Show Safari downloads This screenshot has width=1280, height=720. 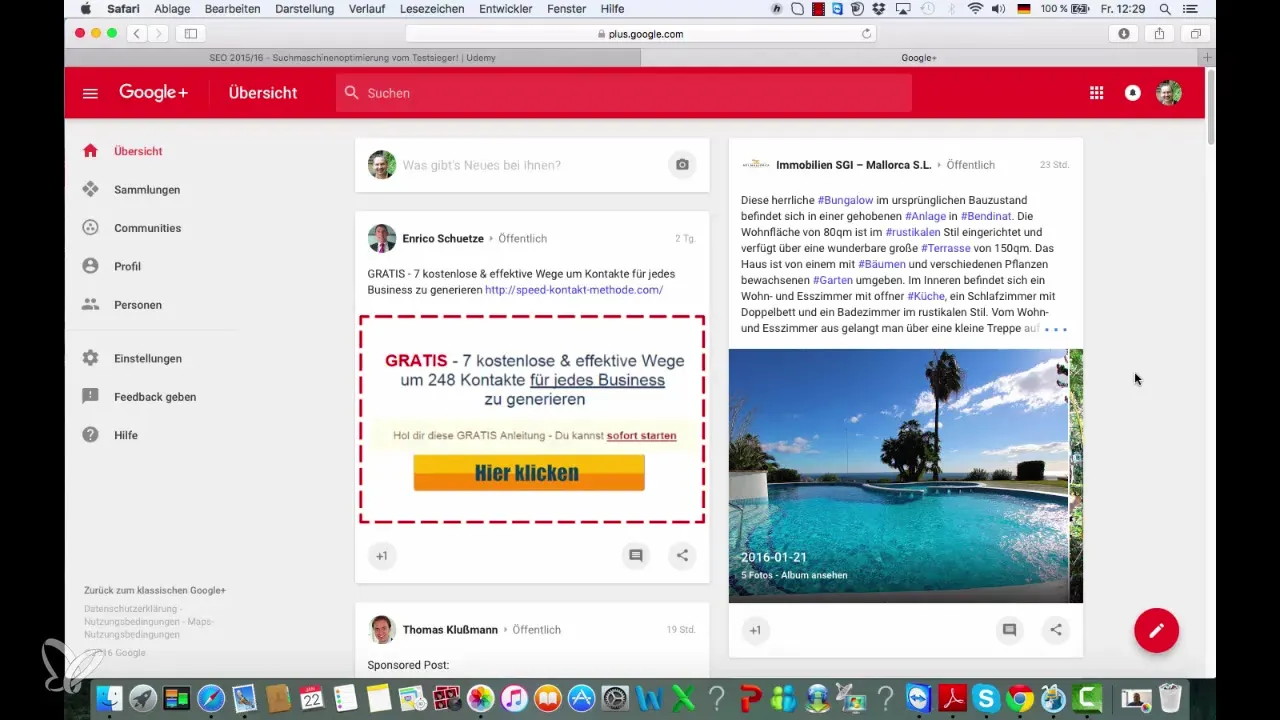(1124, 33)
